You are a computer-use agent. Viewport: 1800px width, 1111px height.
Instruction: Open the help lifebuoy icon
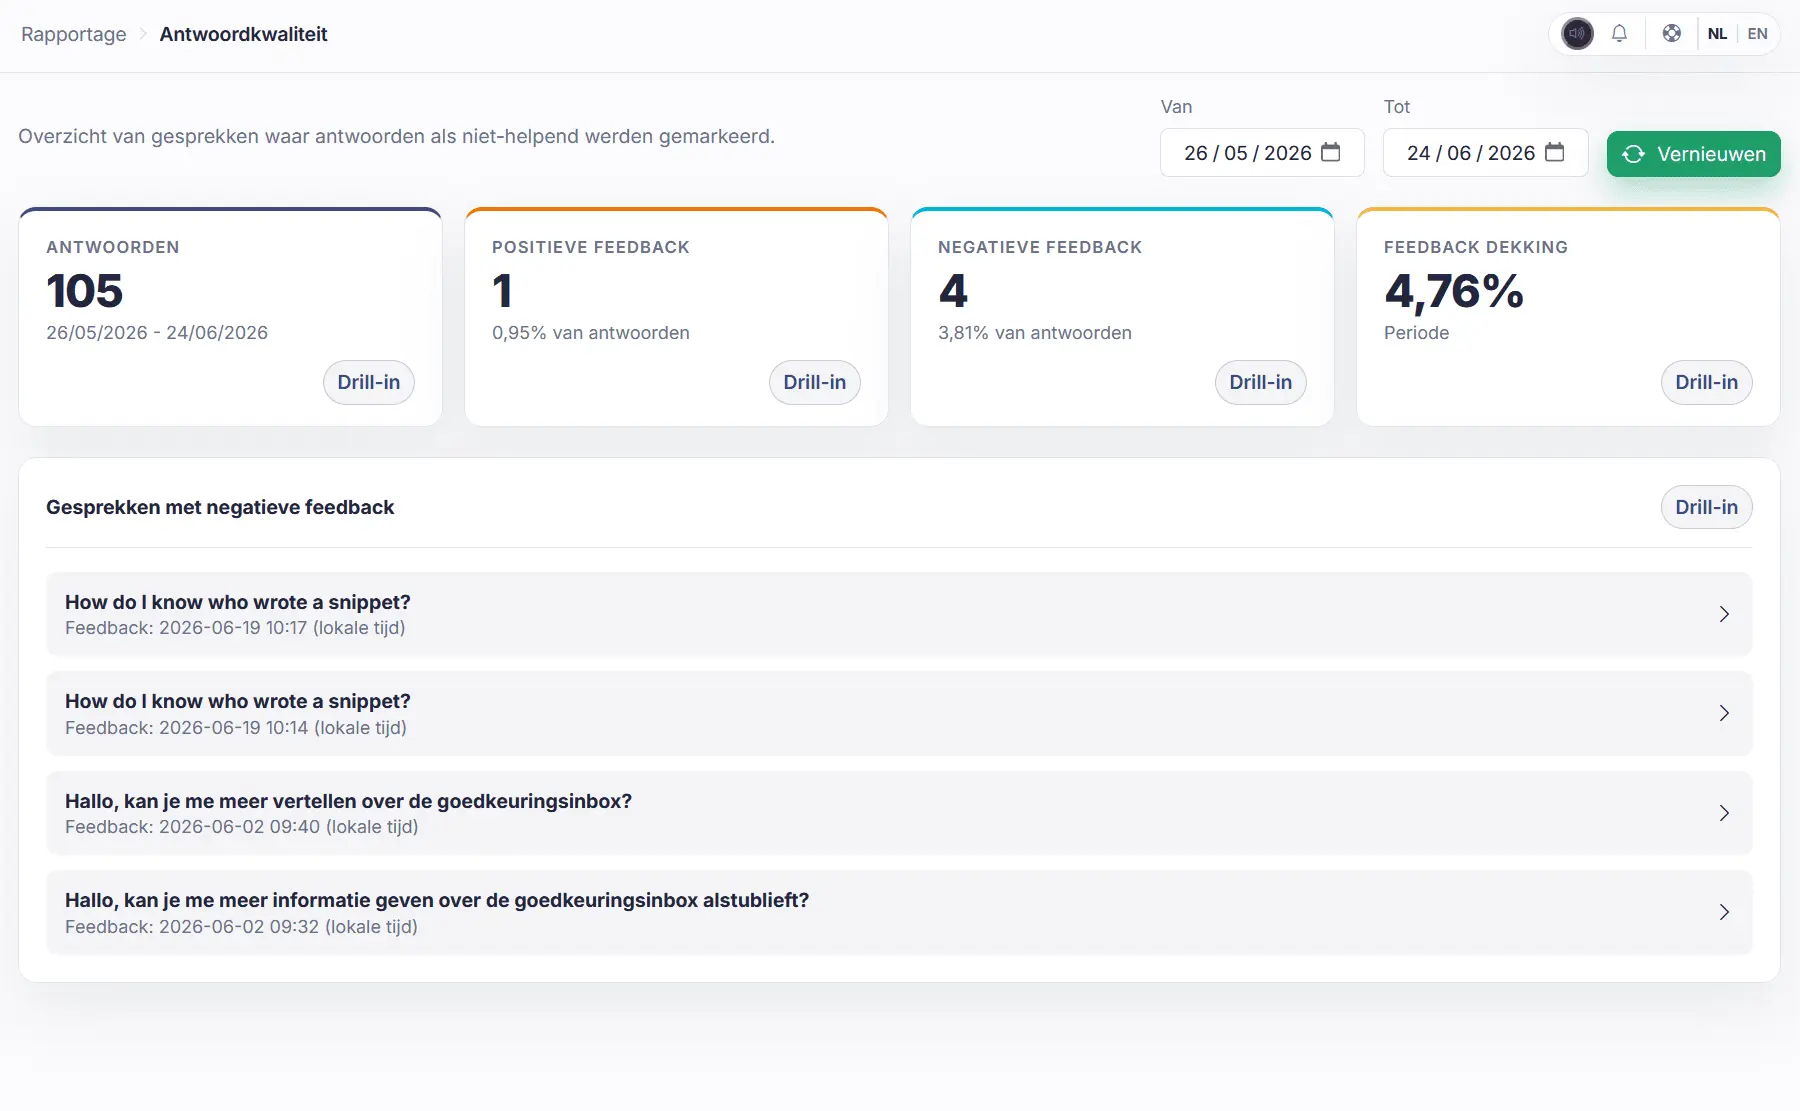tap(1671, 34)
